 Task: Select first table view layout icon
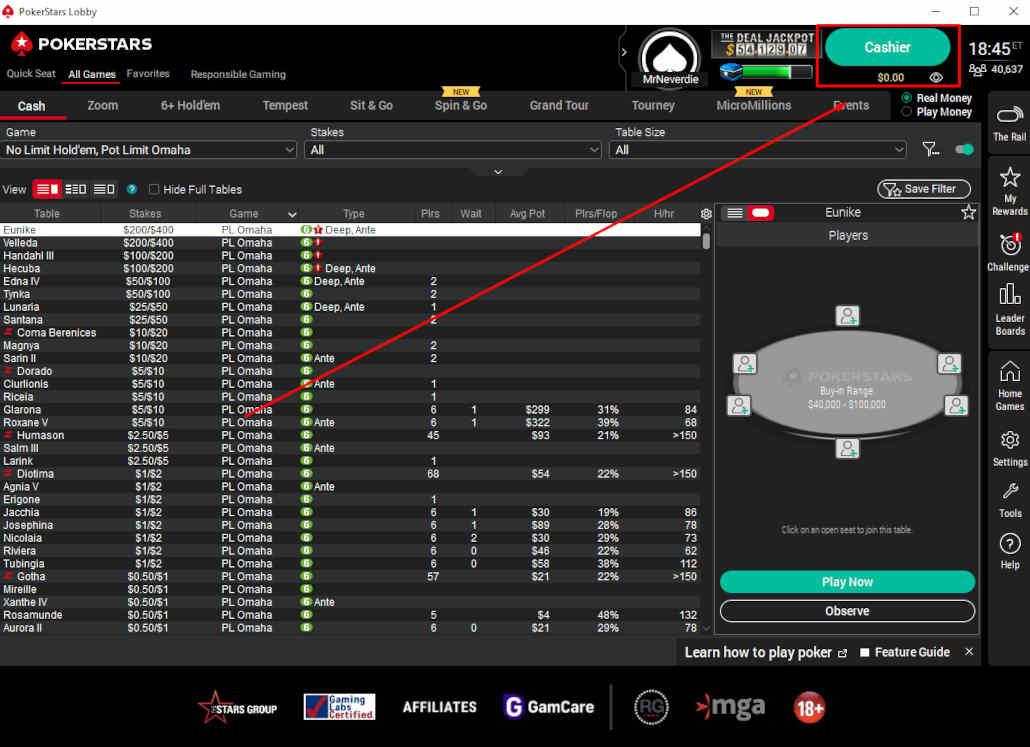[47, 189]
